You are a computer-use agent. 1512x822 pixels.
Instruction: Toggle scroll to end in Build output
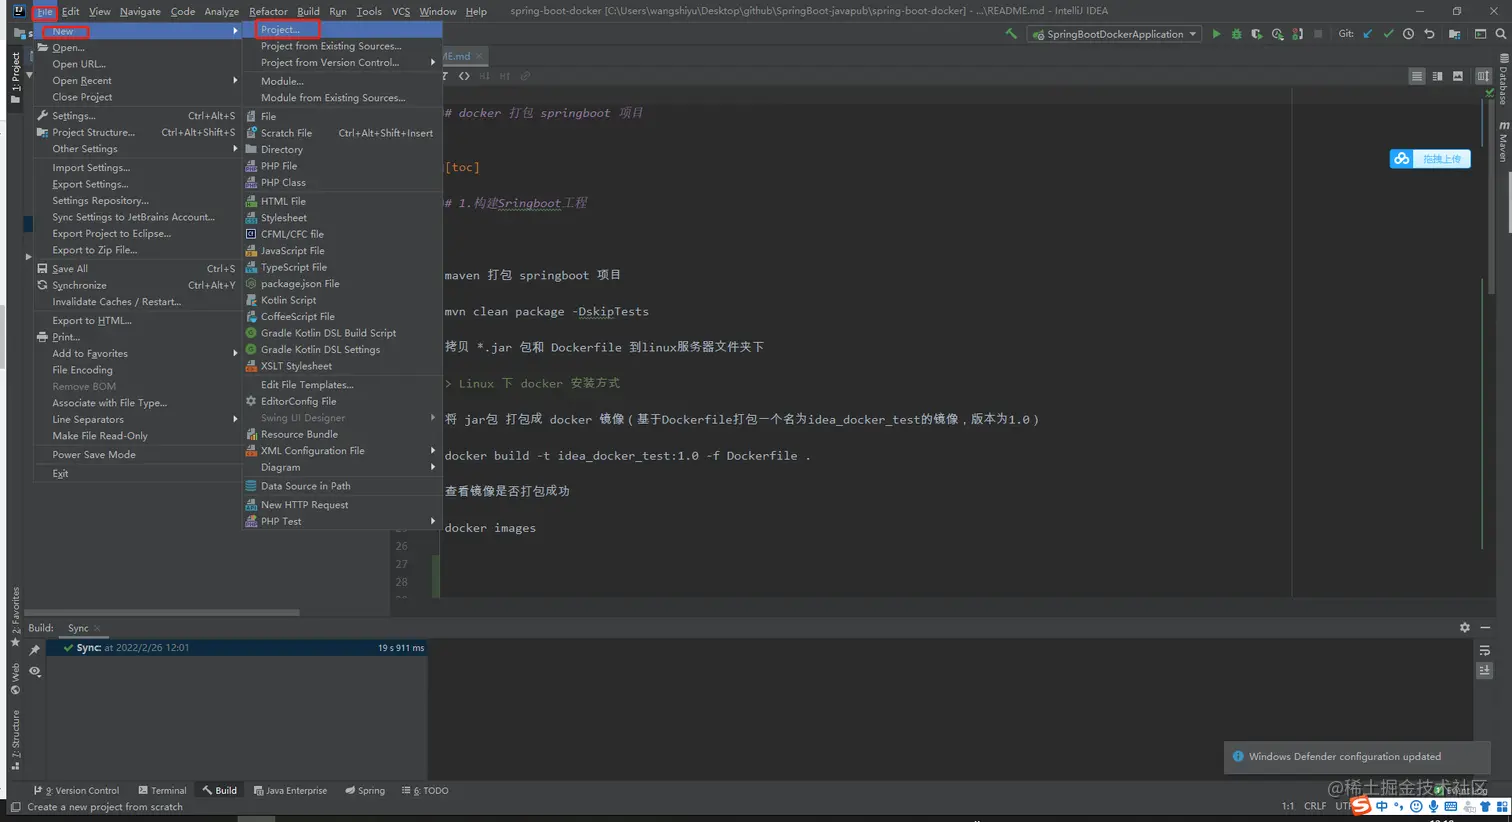(1485, 670)
